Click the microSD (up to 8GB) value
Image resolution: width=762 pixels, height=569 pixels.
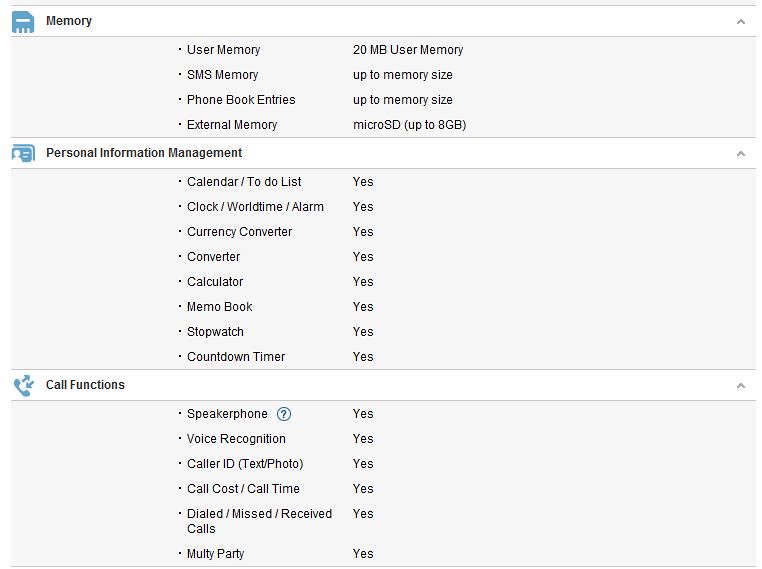click(410, 125)
